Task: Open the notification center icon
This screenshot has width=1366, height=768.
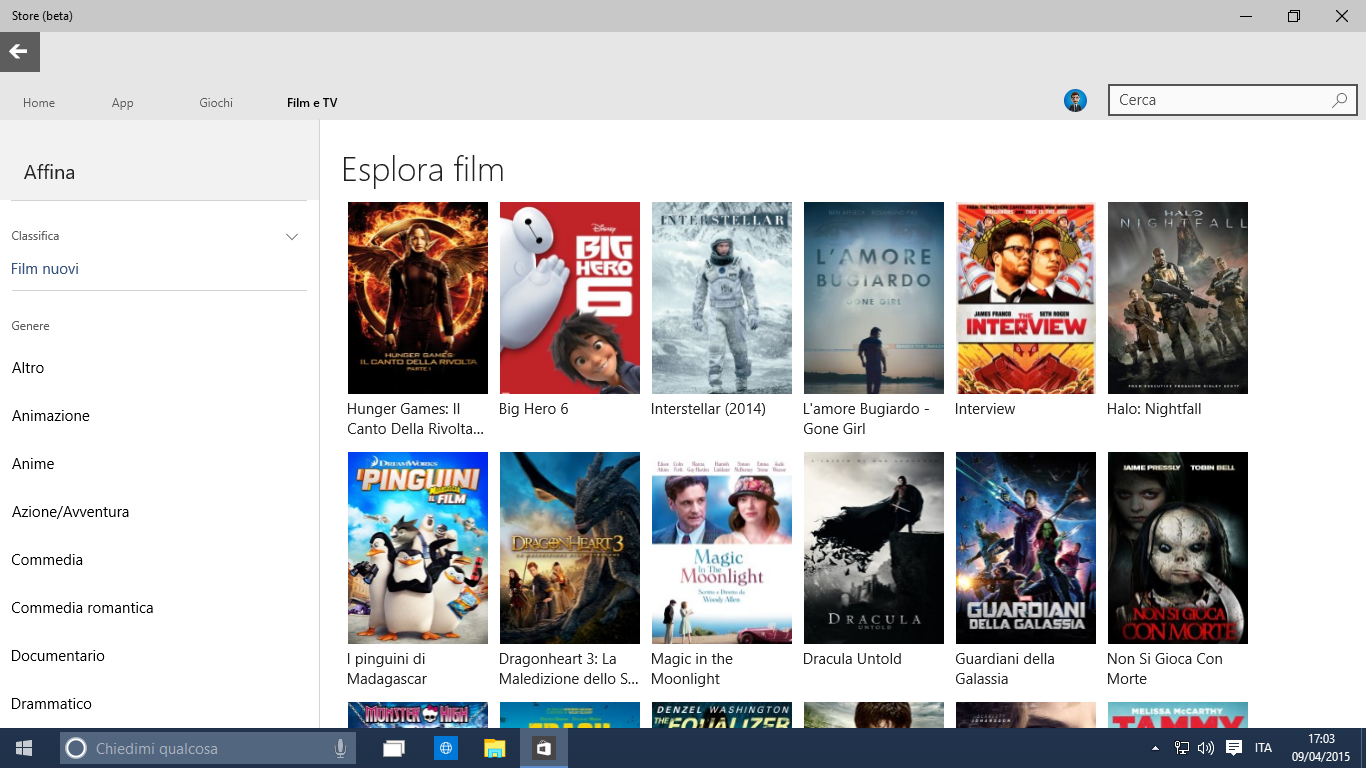Action: click(1234, 748)
